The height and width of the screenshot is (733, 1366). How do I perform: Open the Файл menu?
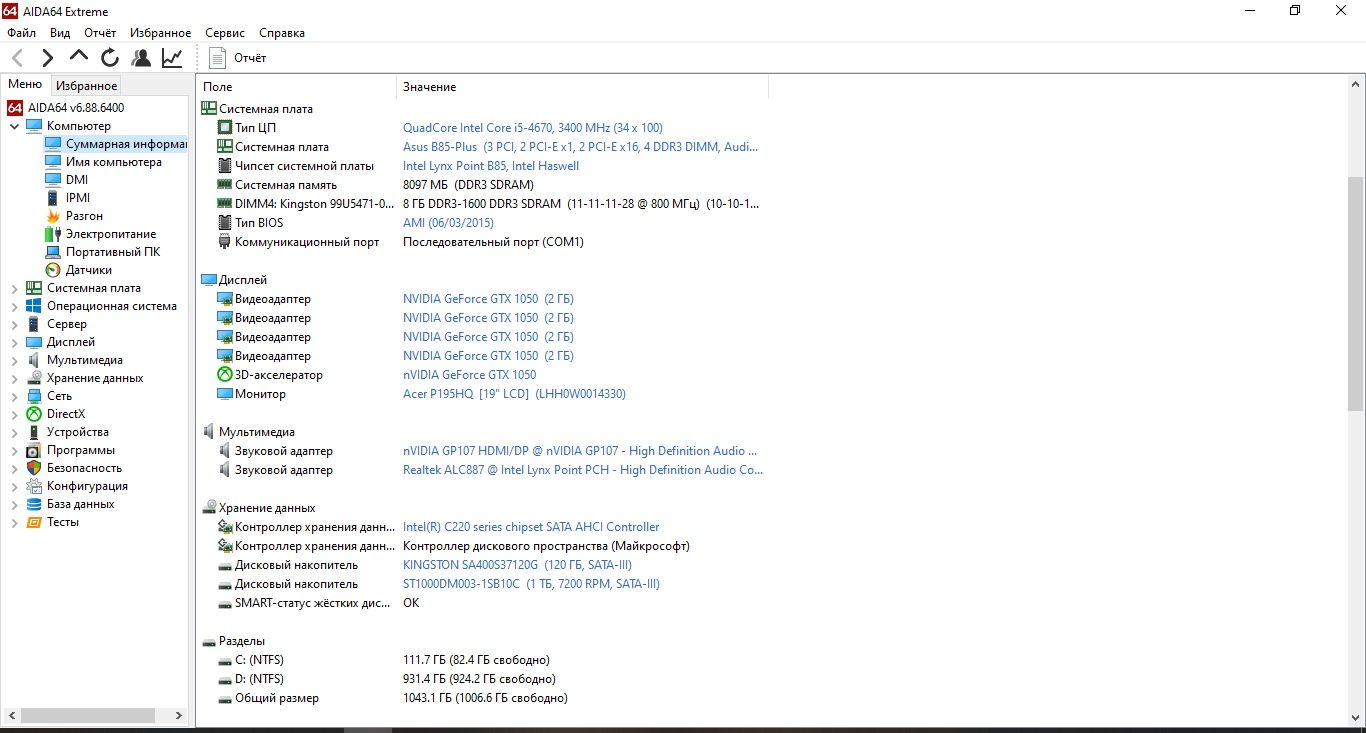21,33
